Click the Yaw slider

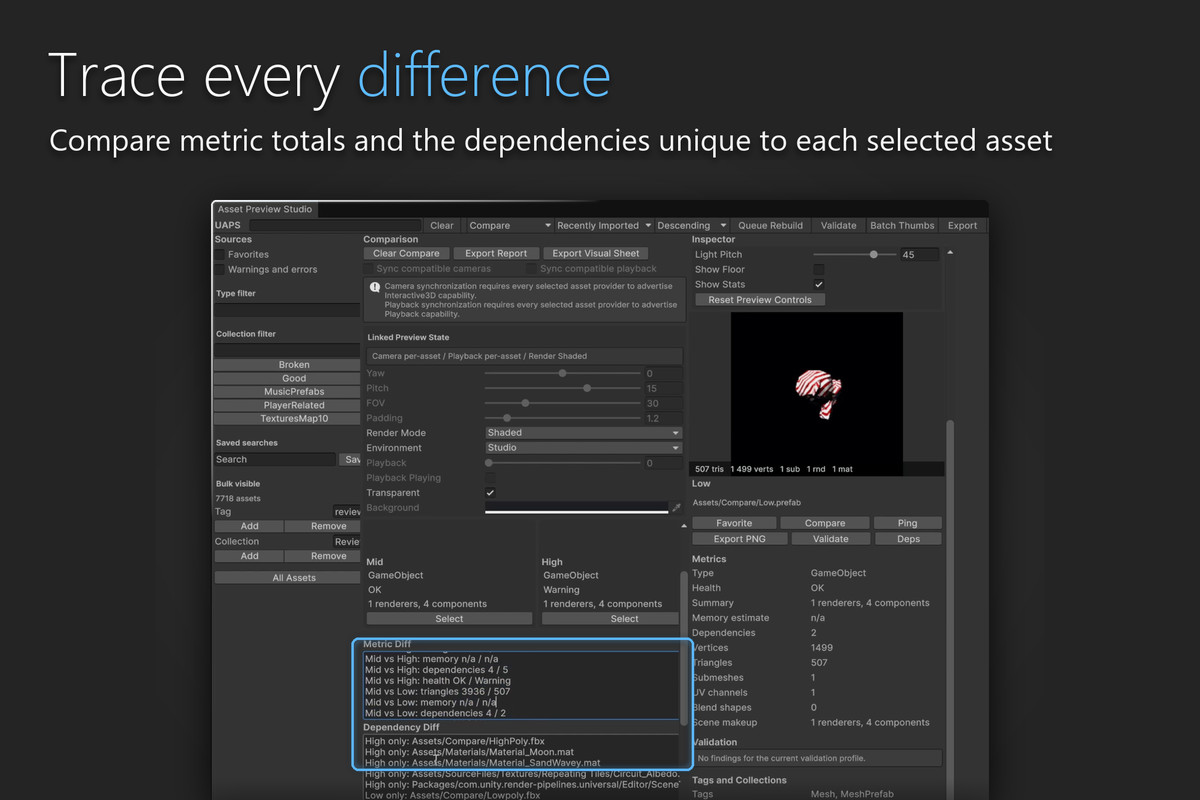point(562,373)
